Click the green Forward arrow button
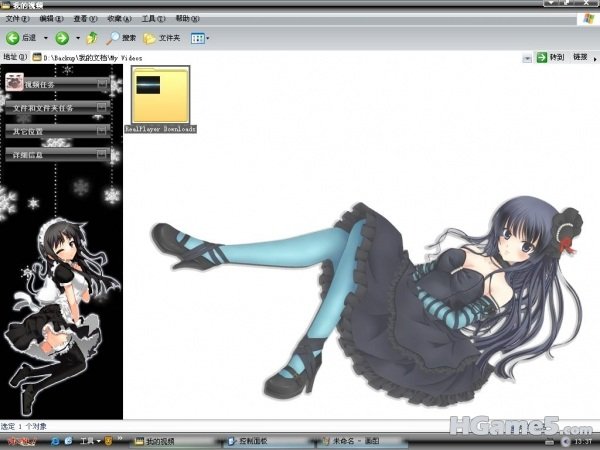Viewport: 600px width, 450px height. (x=62, y=38)
